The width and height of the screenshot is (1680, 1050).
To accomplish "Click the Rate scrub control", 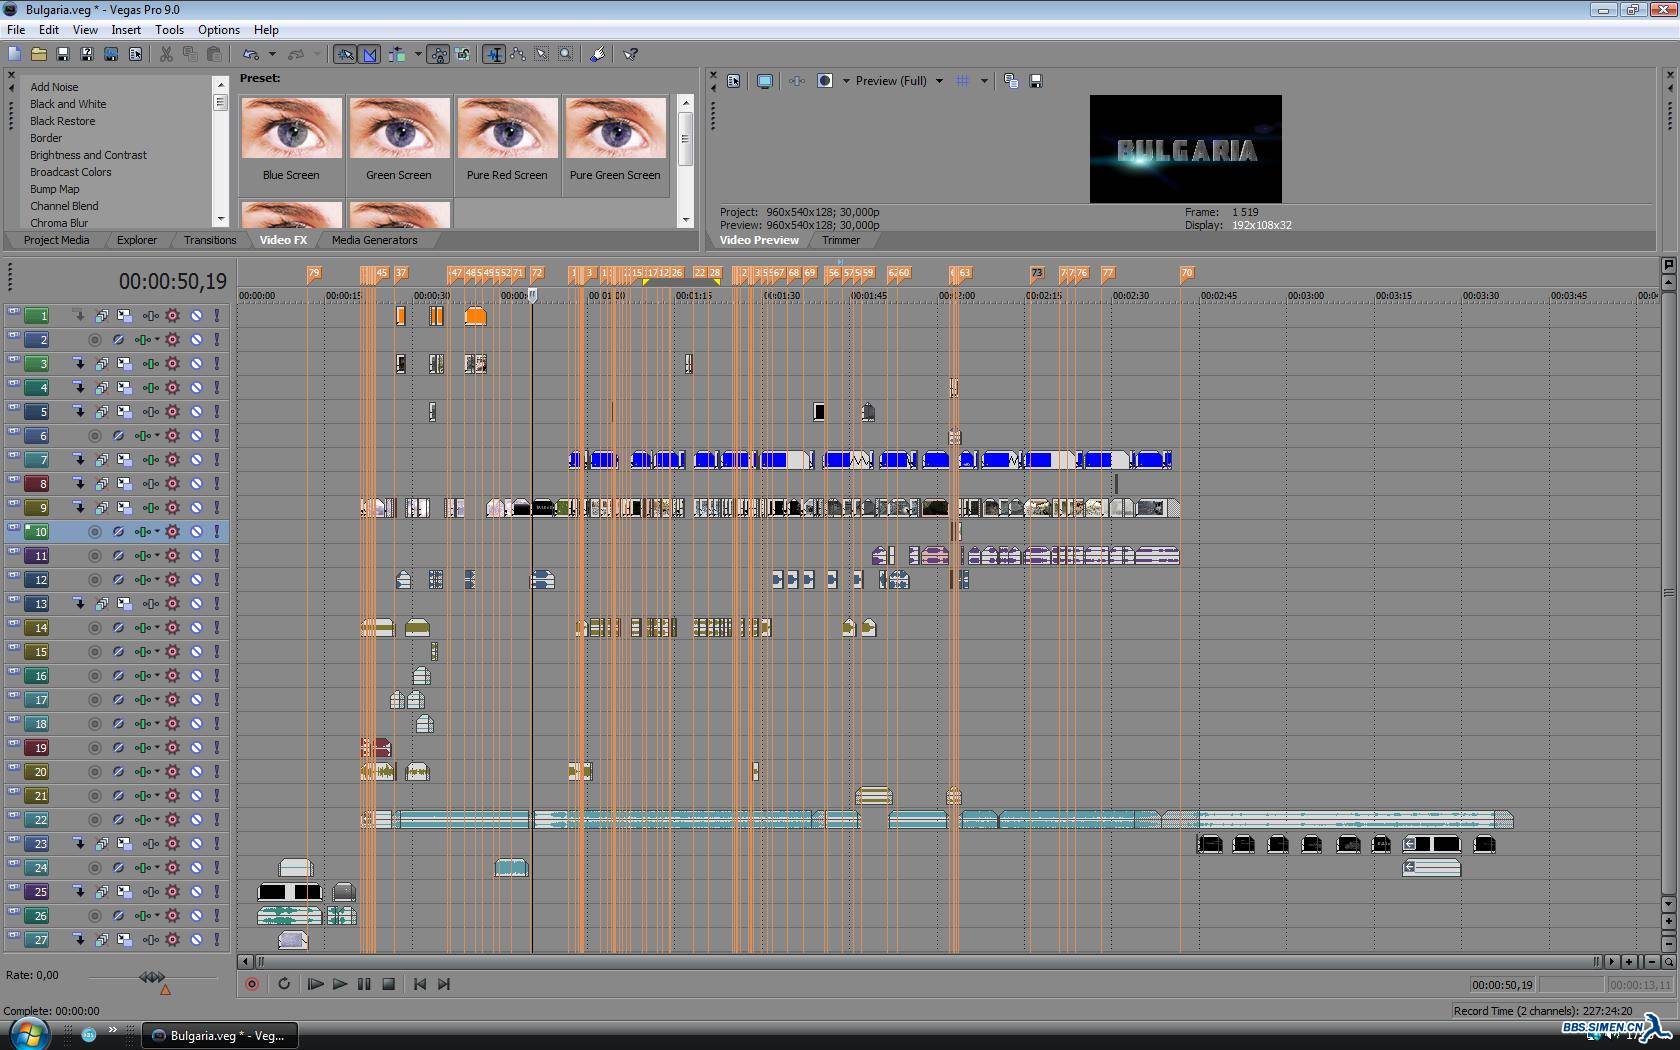I will [x=152, y=977].
